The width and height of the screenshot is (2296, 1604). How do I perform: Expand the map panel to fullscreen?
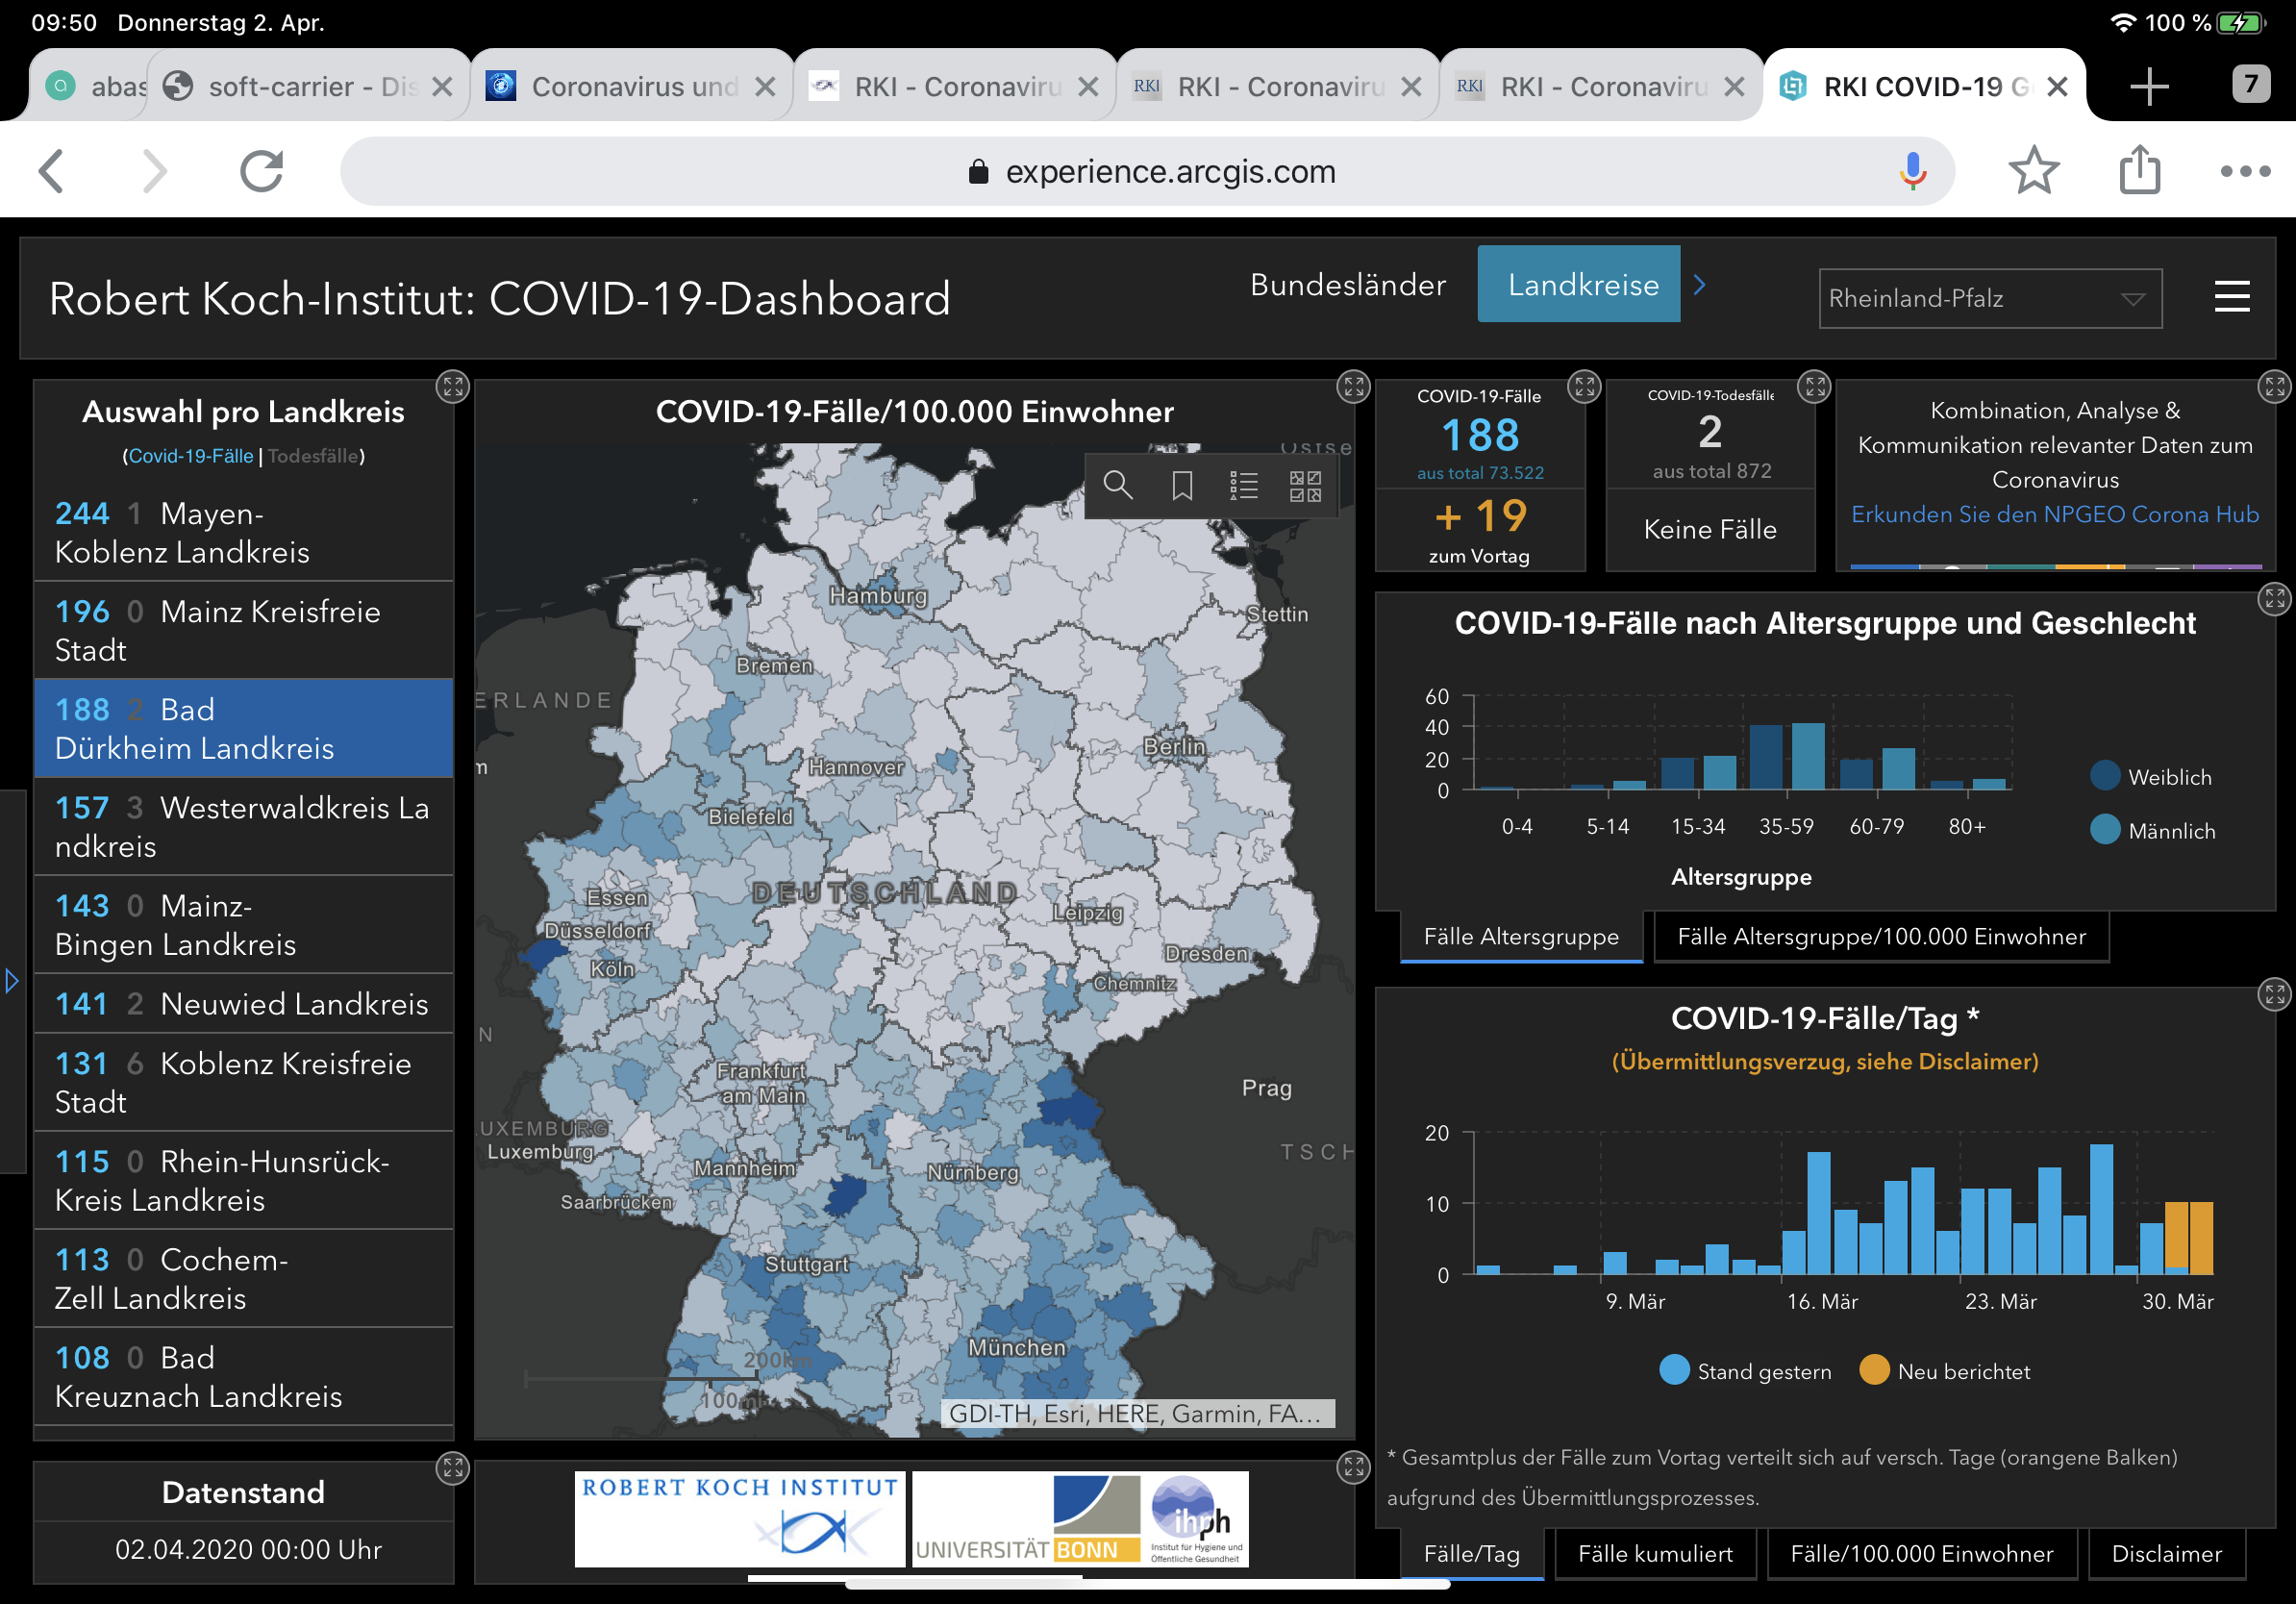click(1353, 387)
